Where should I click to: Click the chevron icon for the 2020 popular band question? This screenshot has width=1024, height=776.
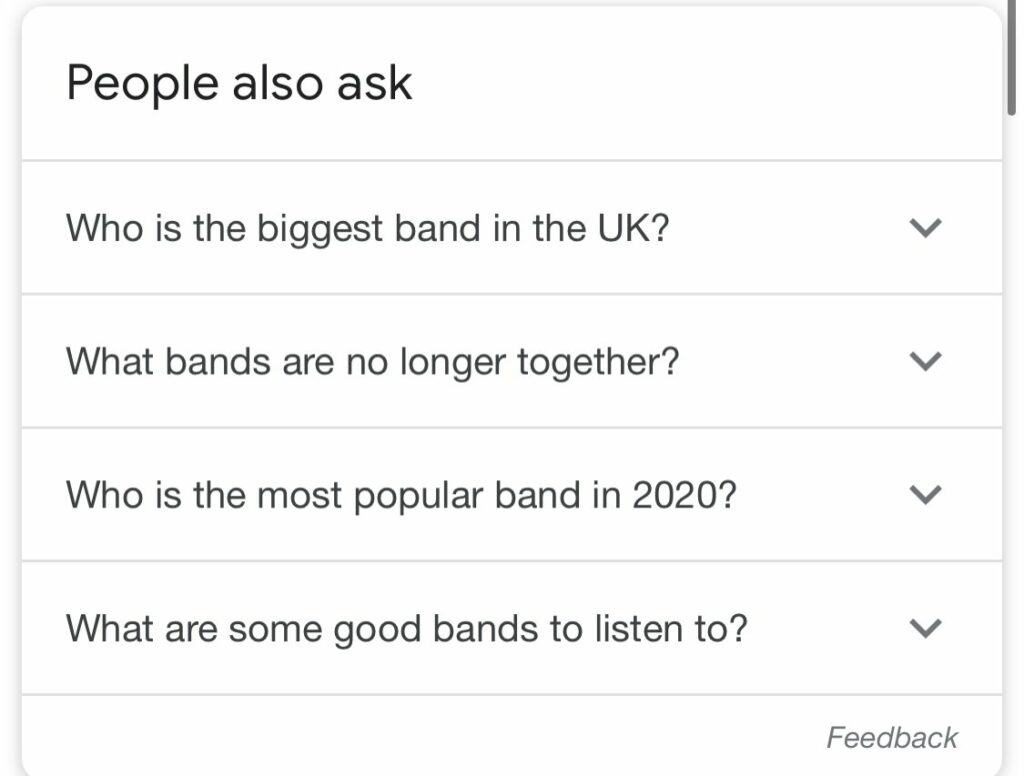pos(925,494)
